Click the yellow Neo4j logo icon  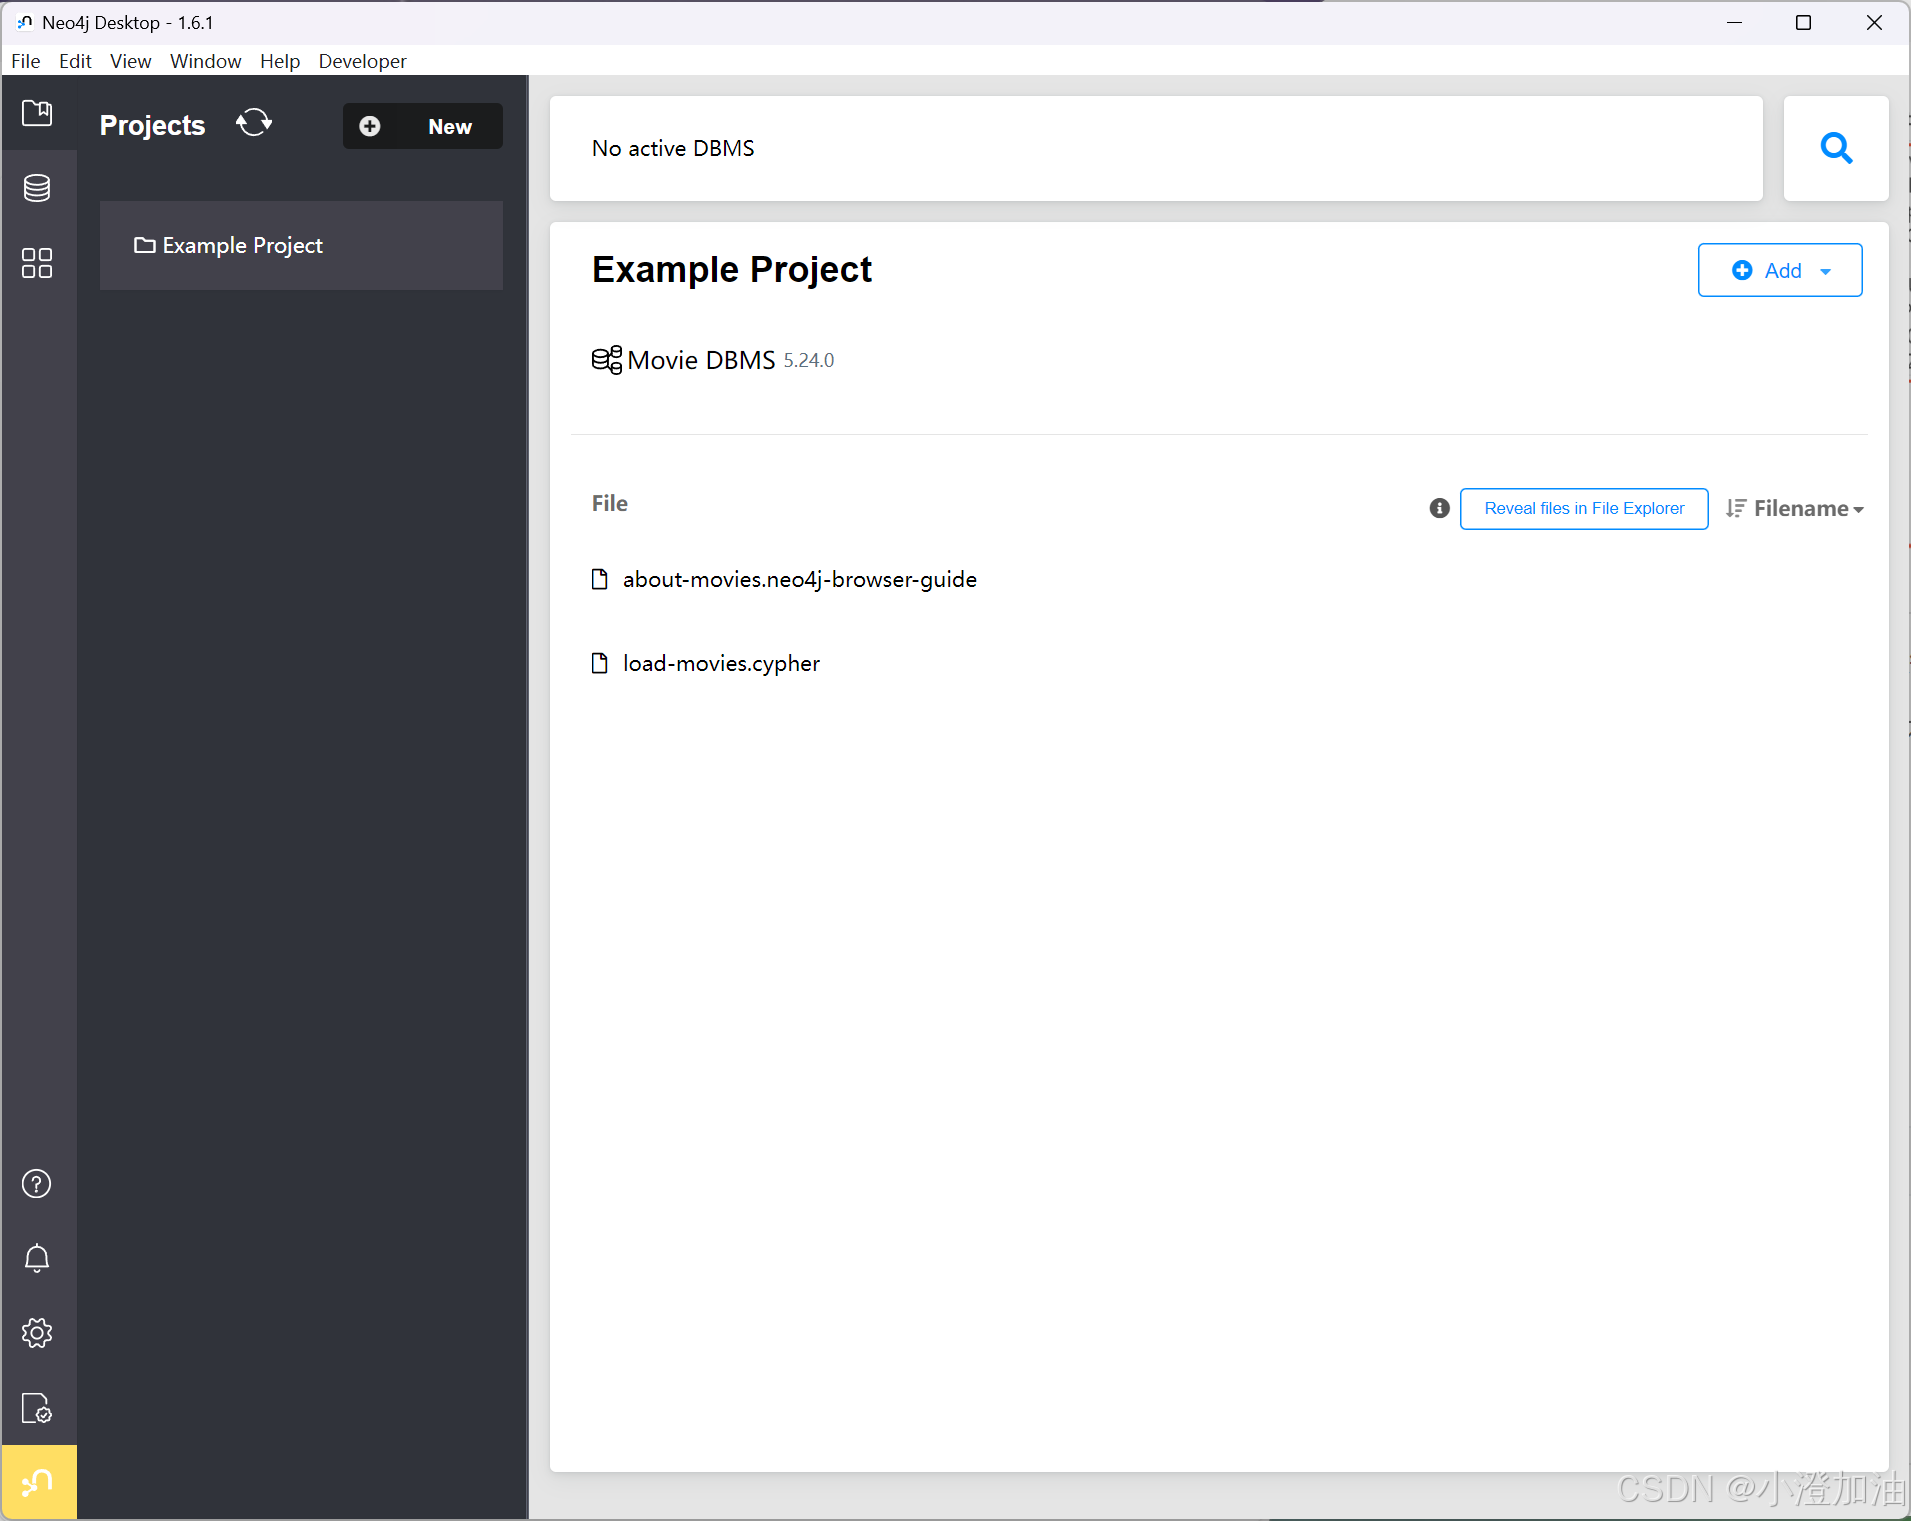point(38,1482)
